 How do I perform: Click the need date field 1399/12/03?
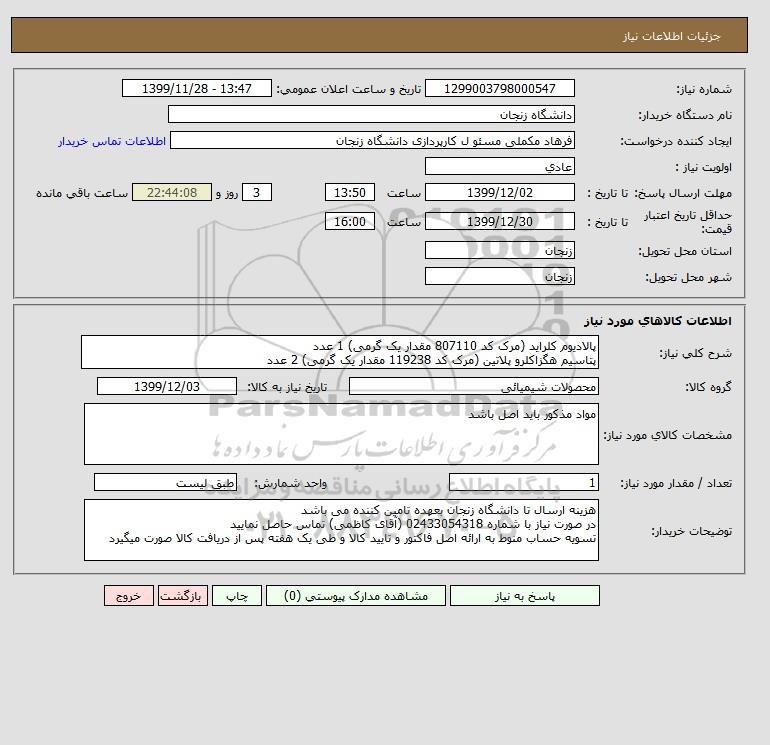click(167, 386)
